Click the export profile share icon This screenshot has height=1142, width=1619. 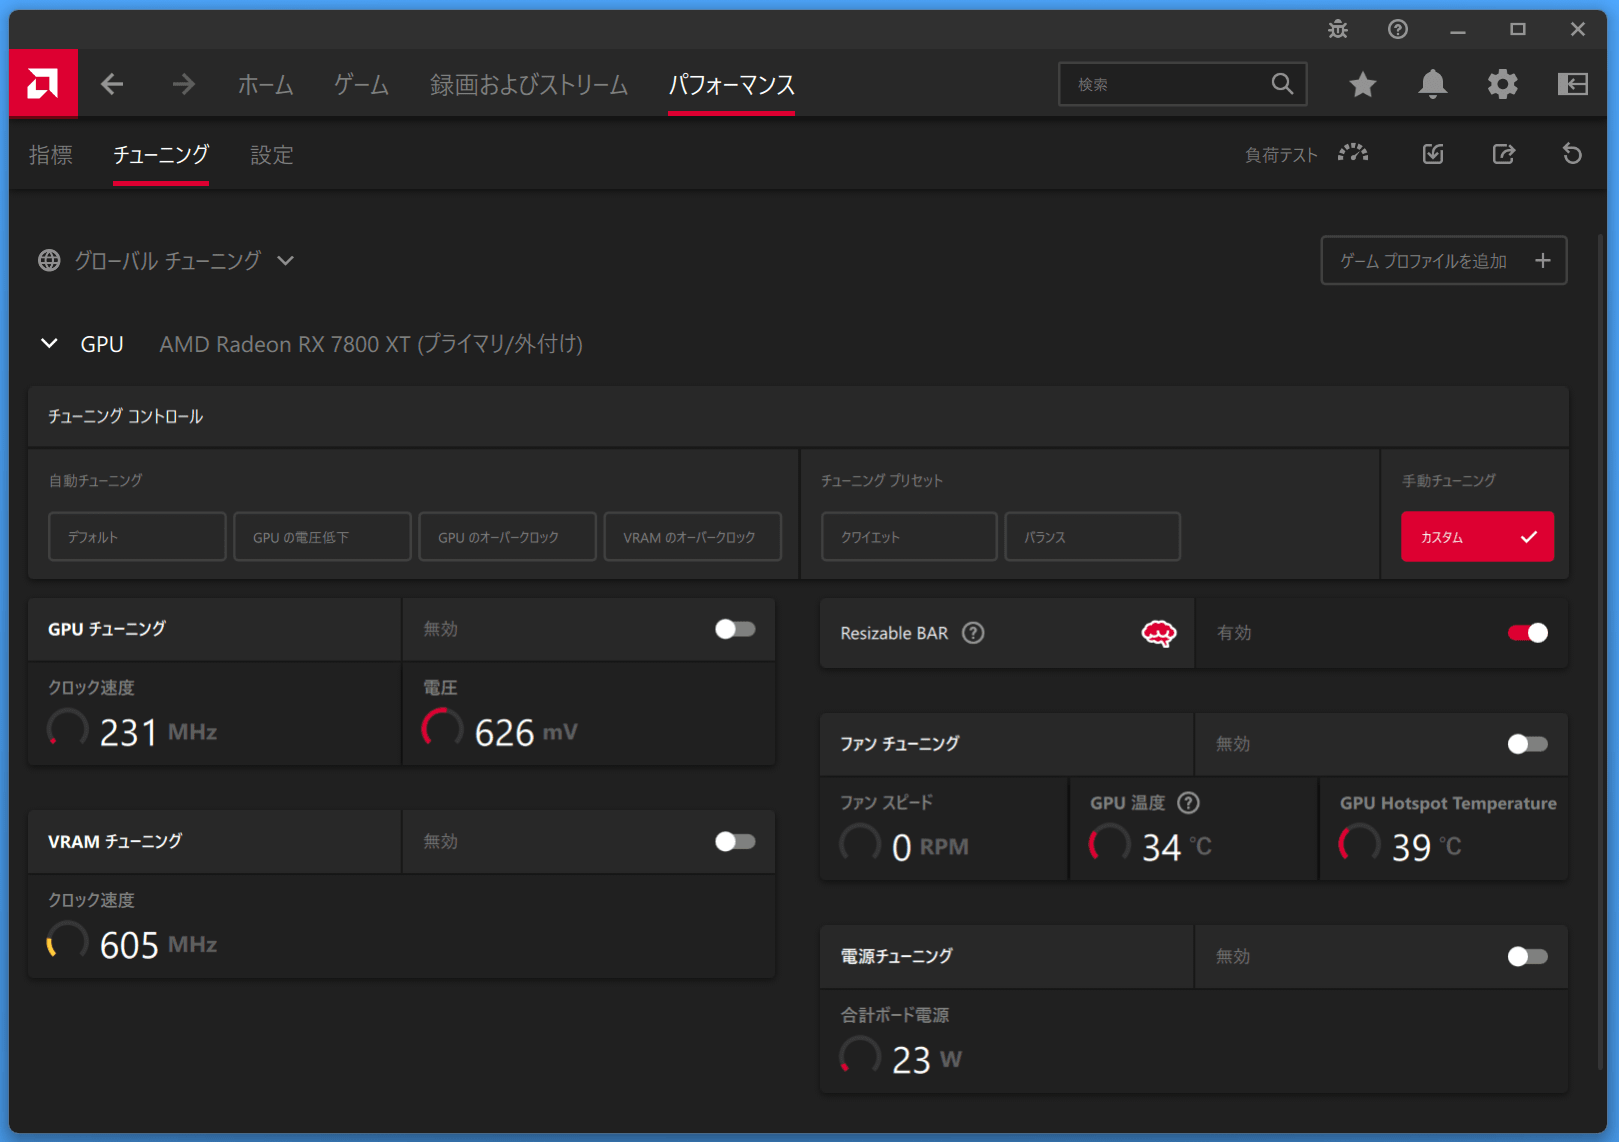(x=1503, y=154)
